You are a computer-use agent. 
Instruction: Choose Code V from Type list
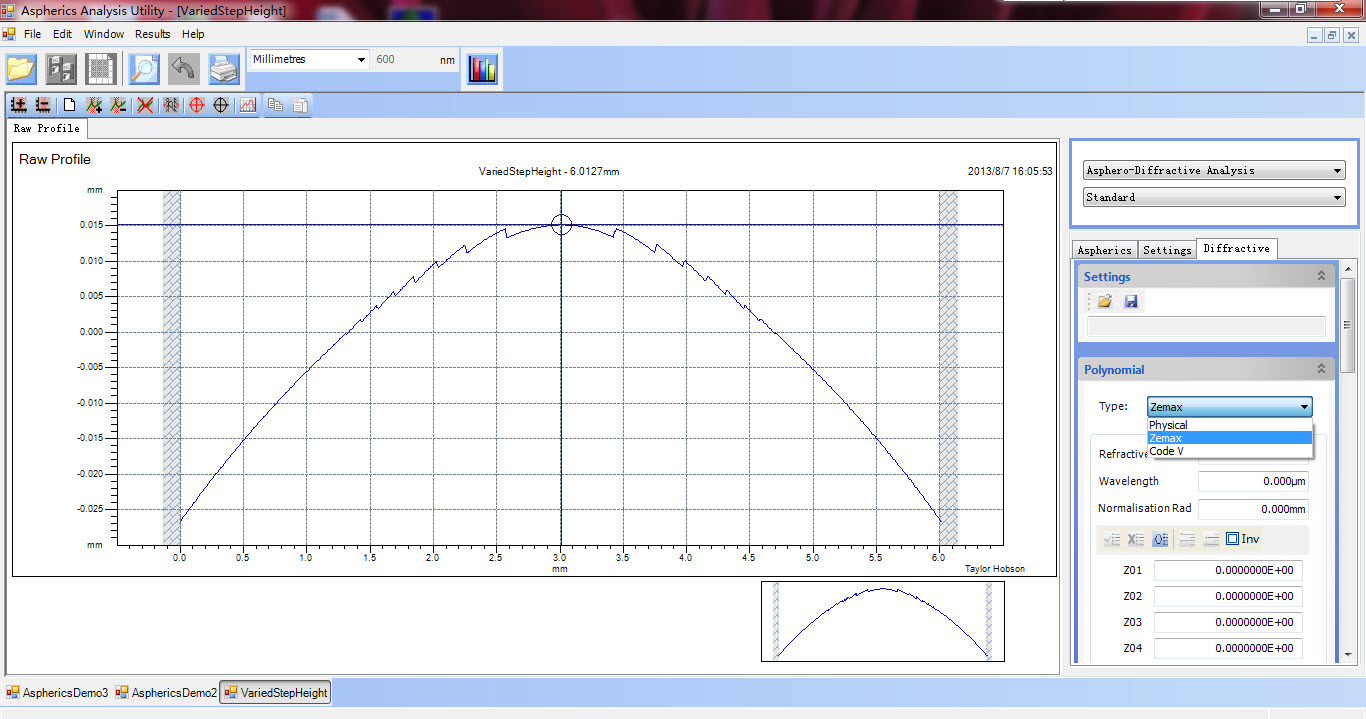click(1229, 451)
